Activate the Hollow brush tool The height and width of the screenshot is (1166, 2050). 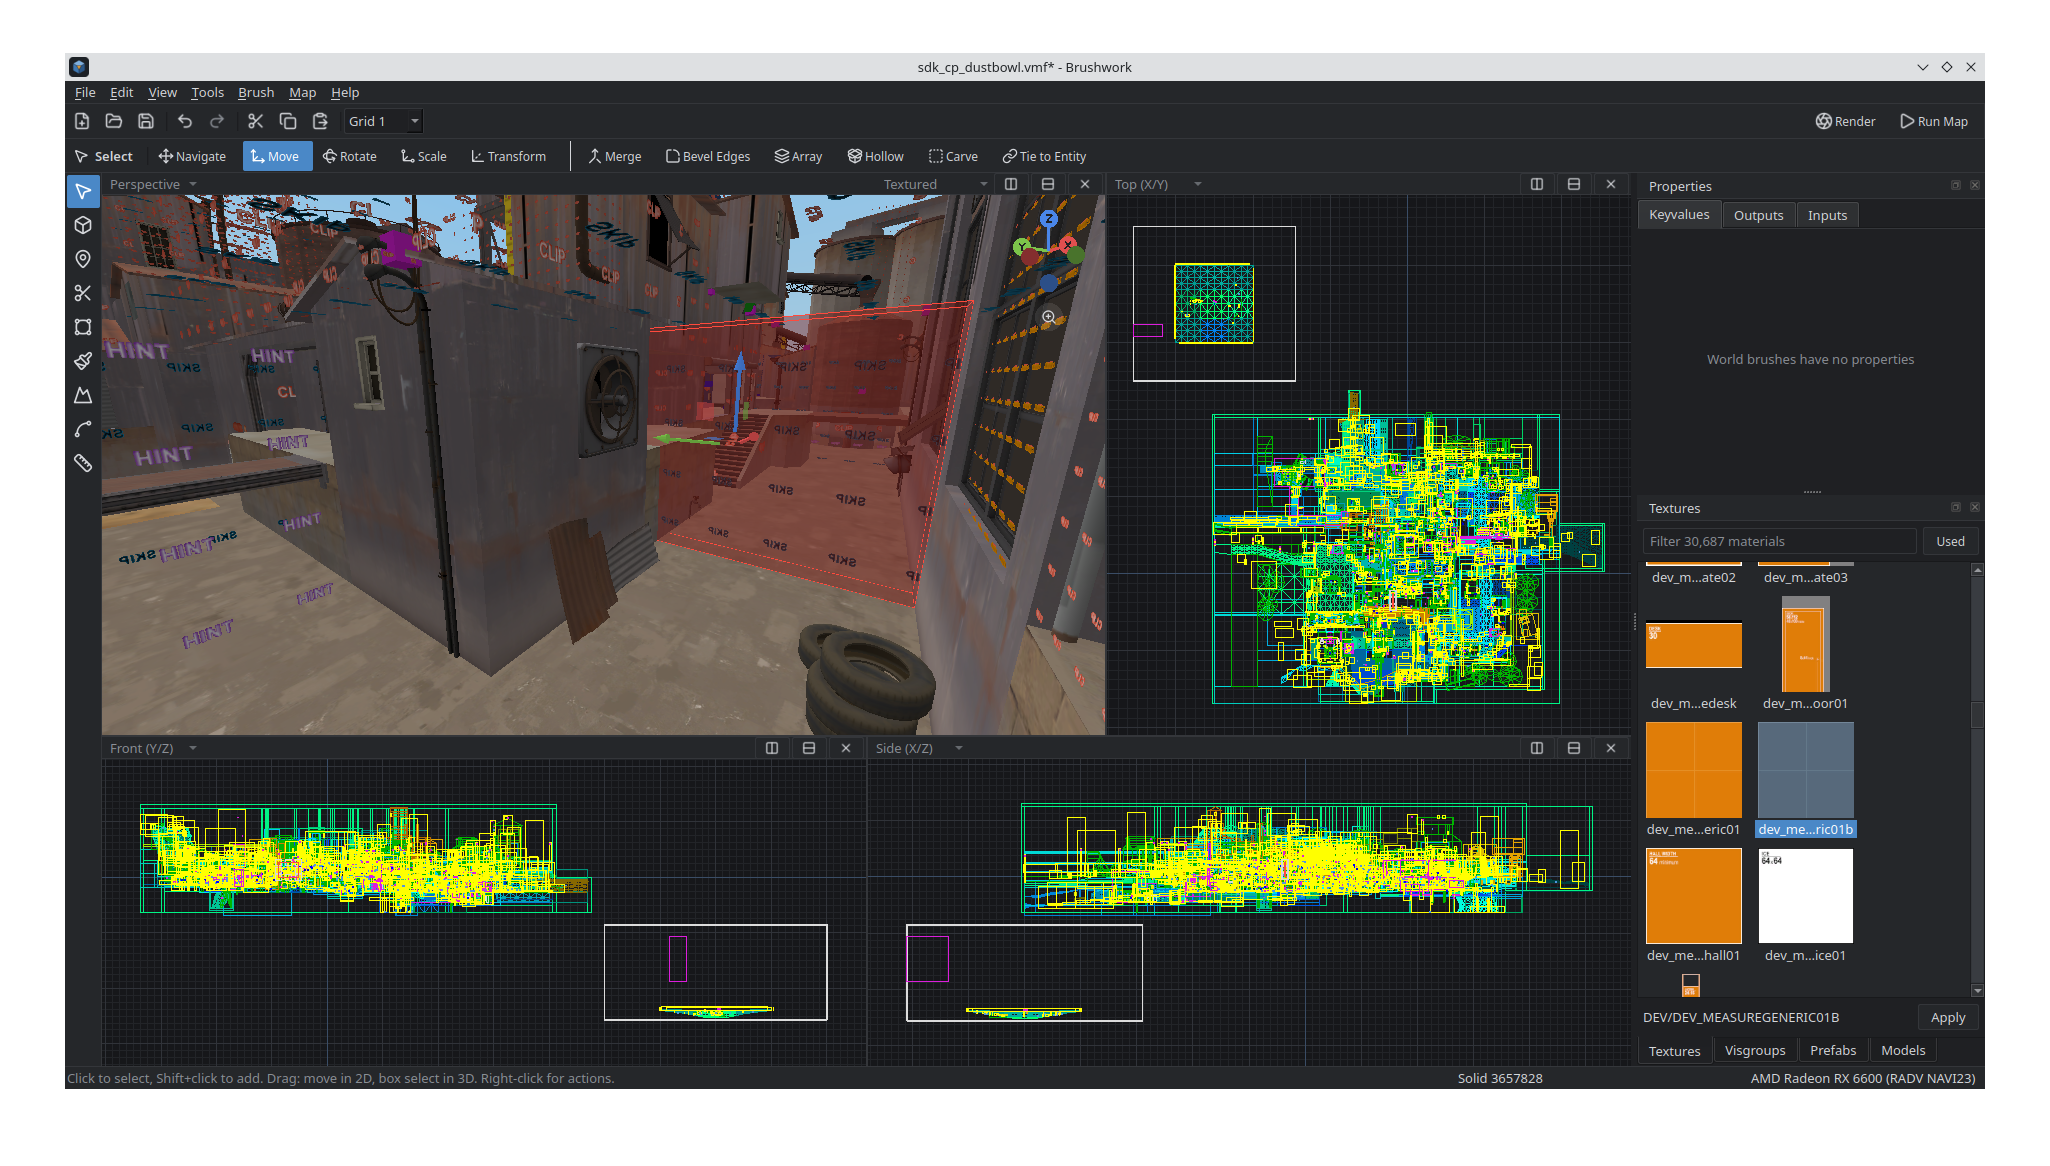click(875, 156)
